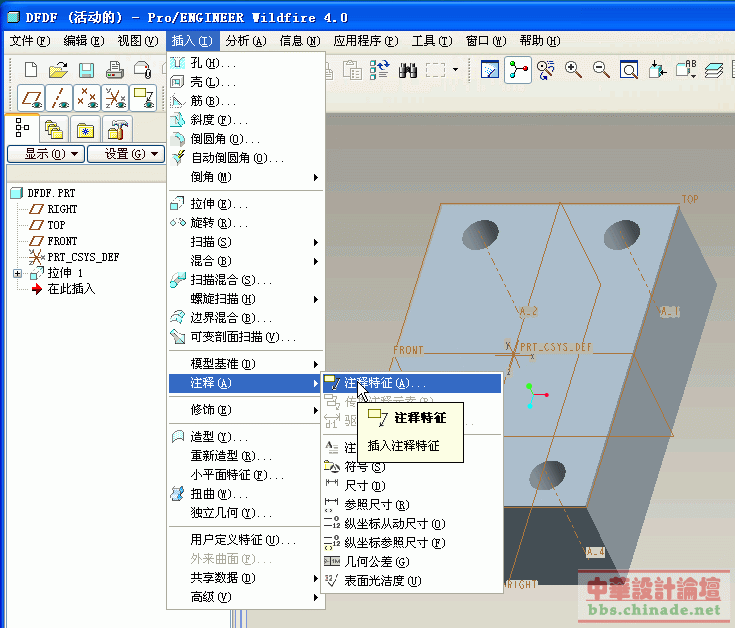
Task: Open the 显示(O) dropdown
Action: (46, 154)
